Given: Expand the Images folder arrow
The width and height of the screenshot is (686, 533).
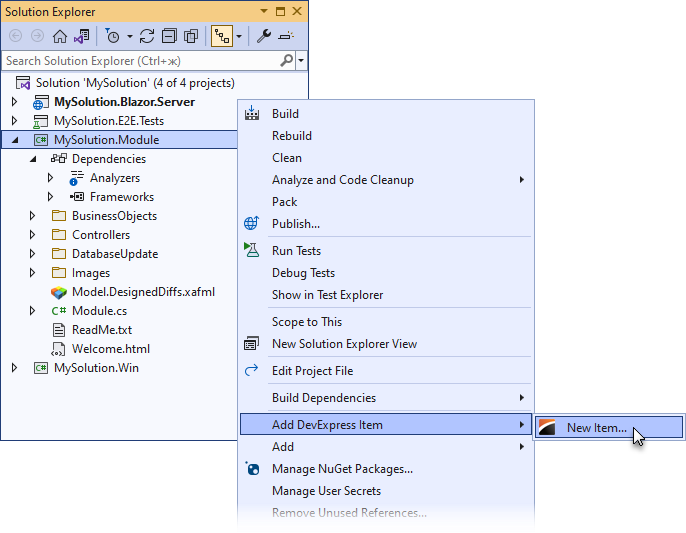Looking at the screenshot, I should point(32,273).
